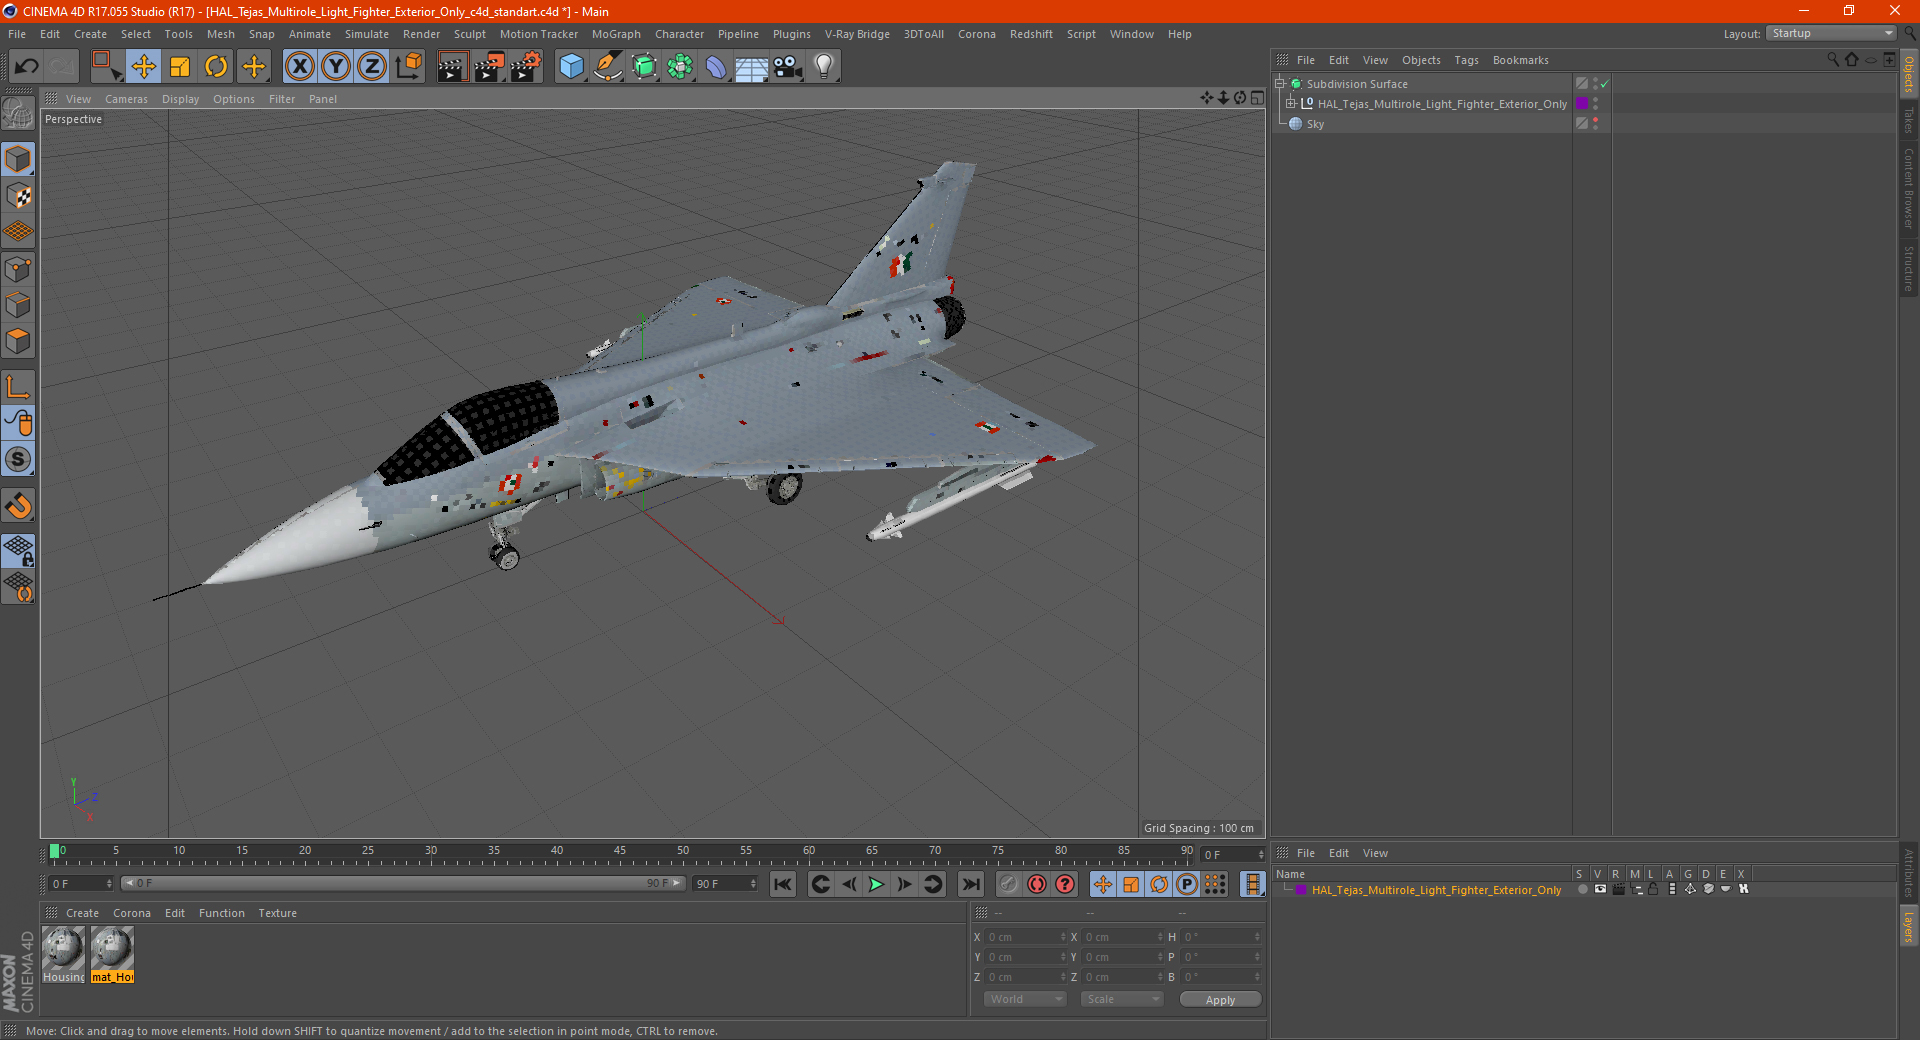Enable Axis mode
Viewport: 1920px width, 1040px height.
pyautogui.click(x=19, y=387)
